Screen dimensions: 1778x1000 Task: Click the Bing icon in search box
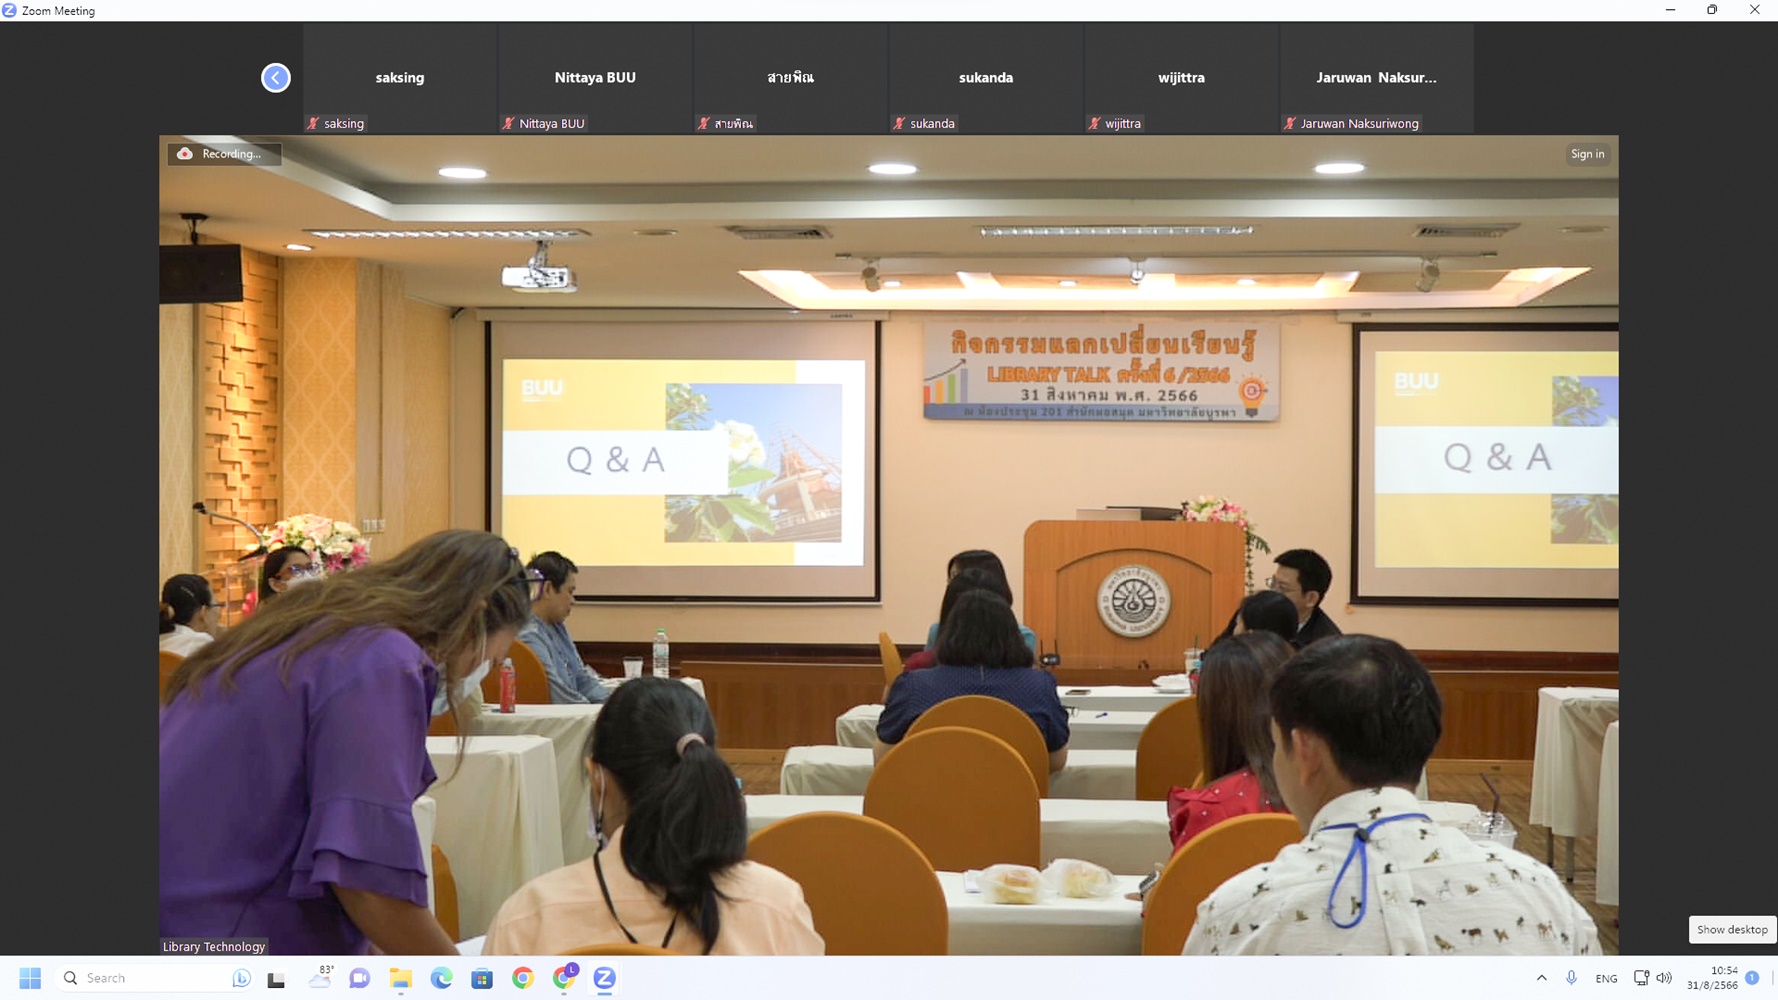click(x=241, y=978)
